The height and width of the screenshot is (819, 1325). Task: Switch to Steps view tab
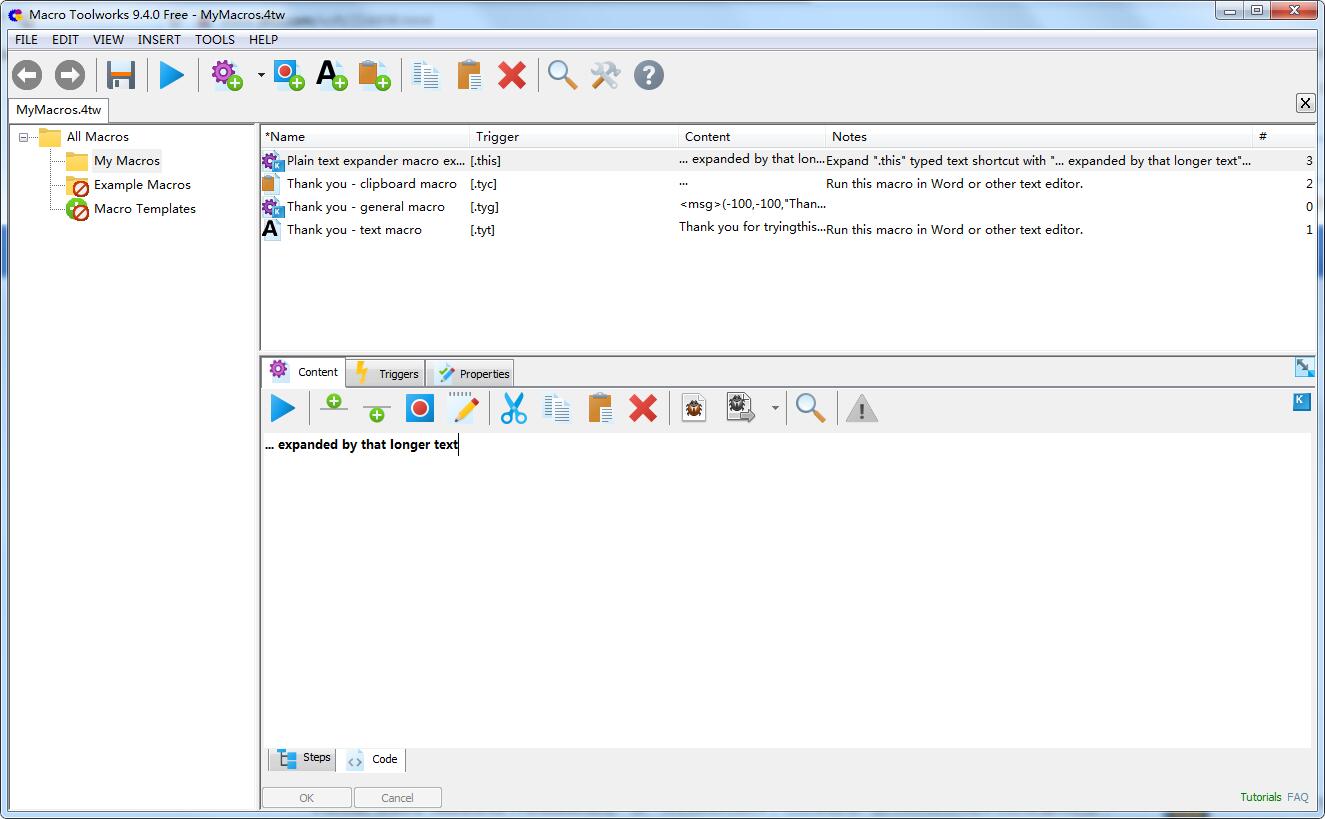coord(304,759)
